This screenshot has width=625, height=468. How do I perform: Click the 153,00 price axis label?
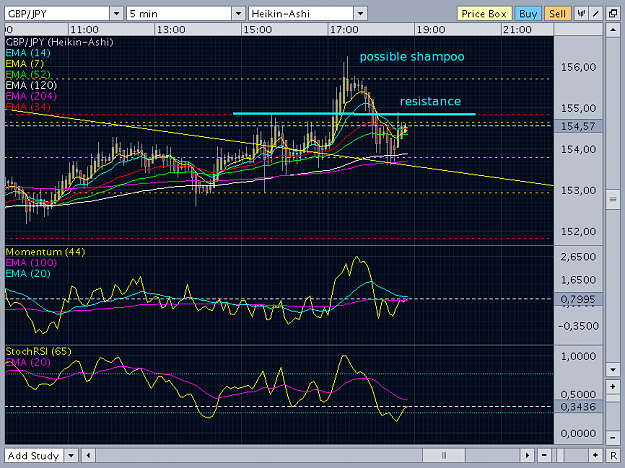point(578,191)
